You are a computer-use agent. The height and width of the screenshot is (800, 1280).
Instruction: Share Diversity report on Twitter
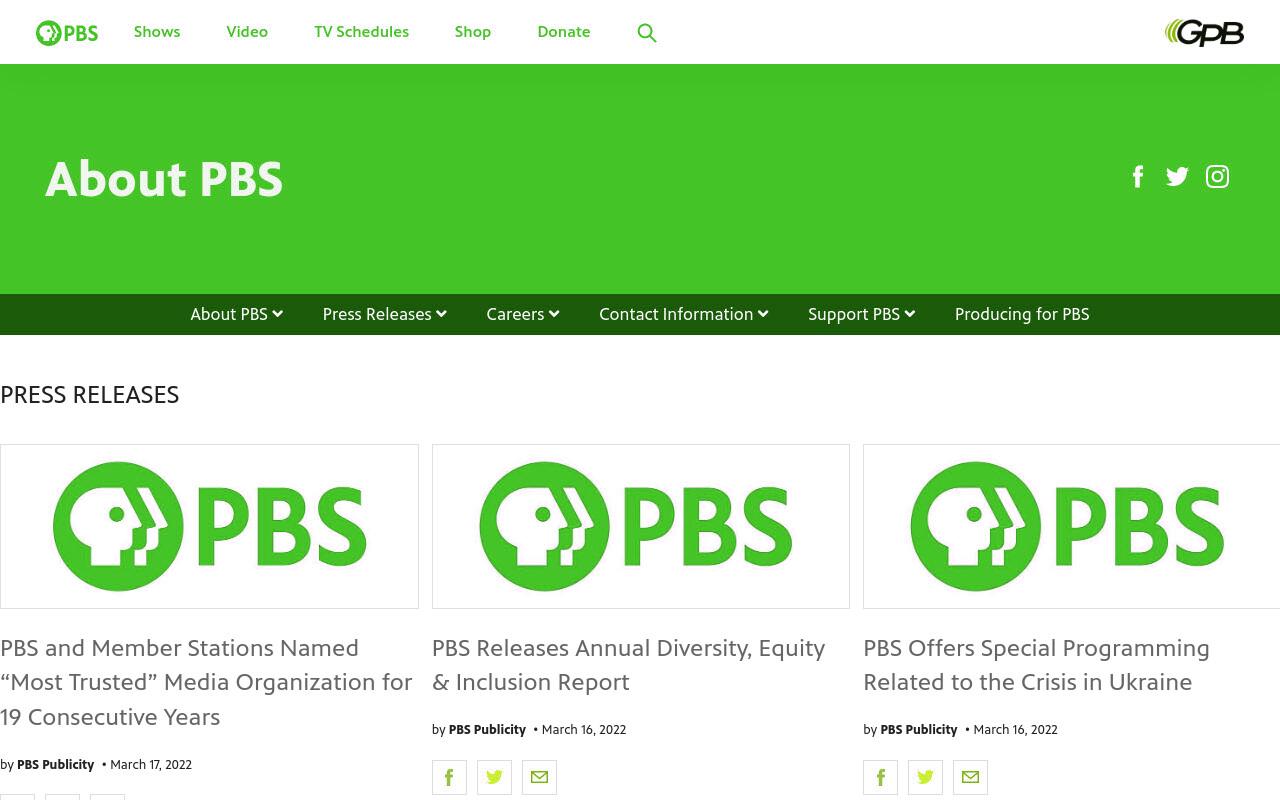pos(494,777)
